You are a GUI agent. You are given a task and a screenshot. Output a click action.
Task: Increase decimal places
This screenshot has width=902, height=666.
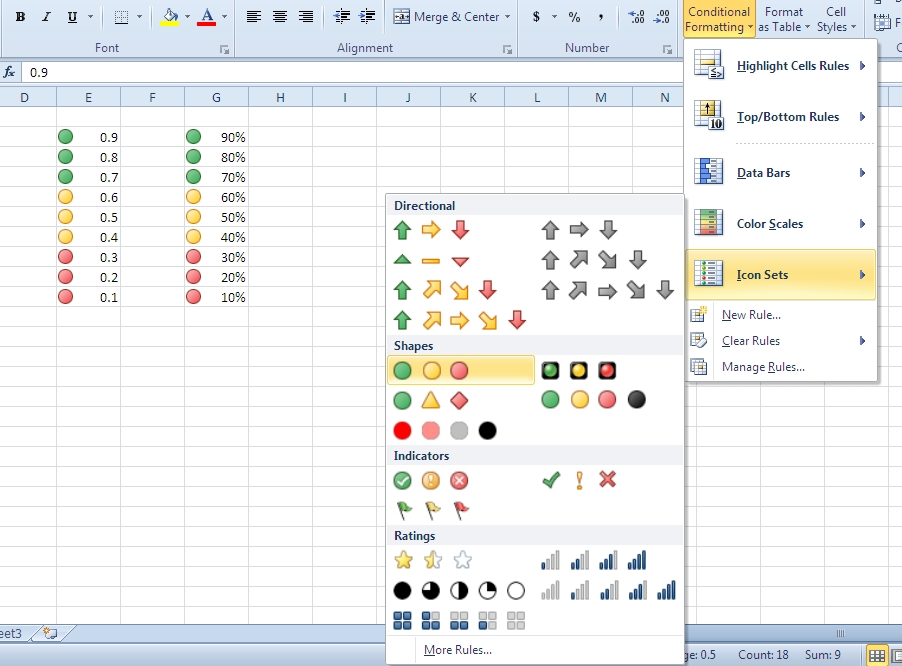point(636,17)
